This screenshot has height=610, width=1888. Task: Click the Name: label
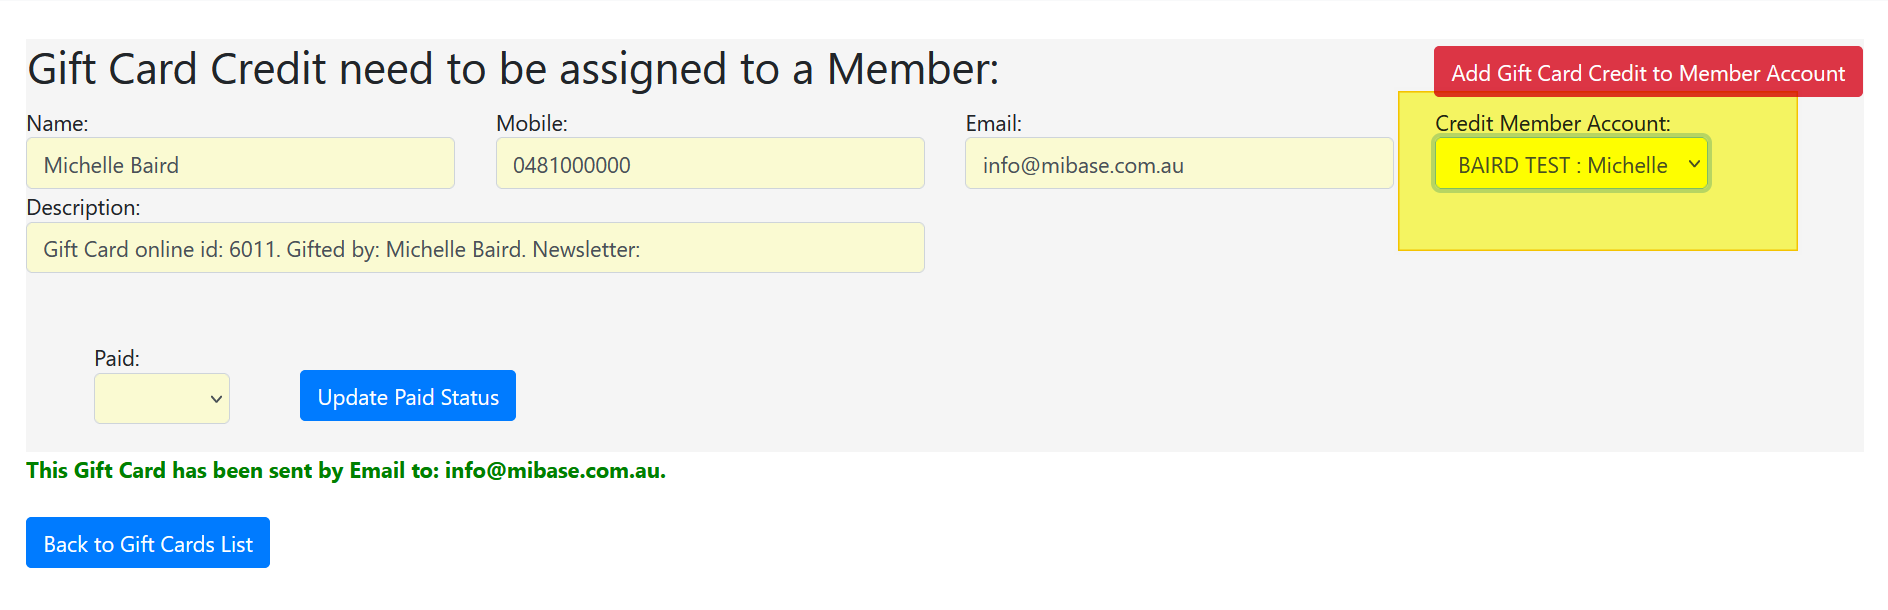click(57, 123)
